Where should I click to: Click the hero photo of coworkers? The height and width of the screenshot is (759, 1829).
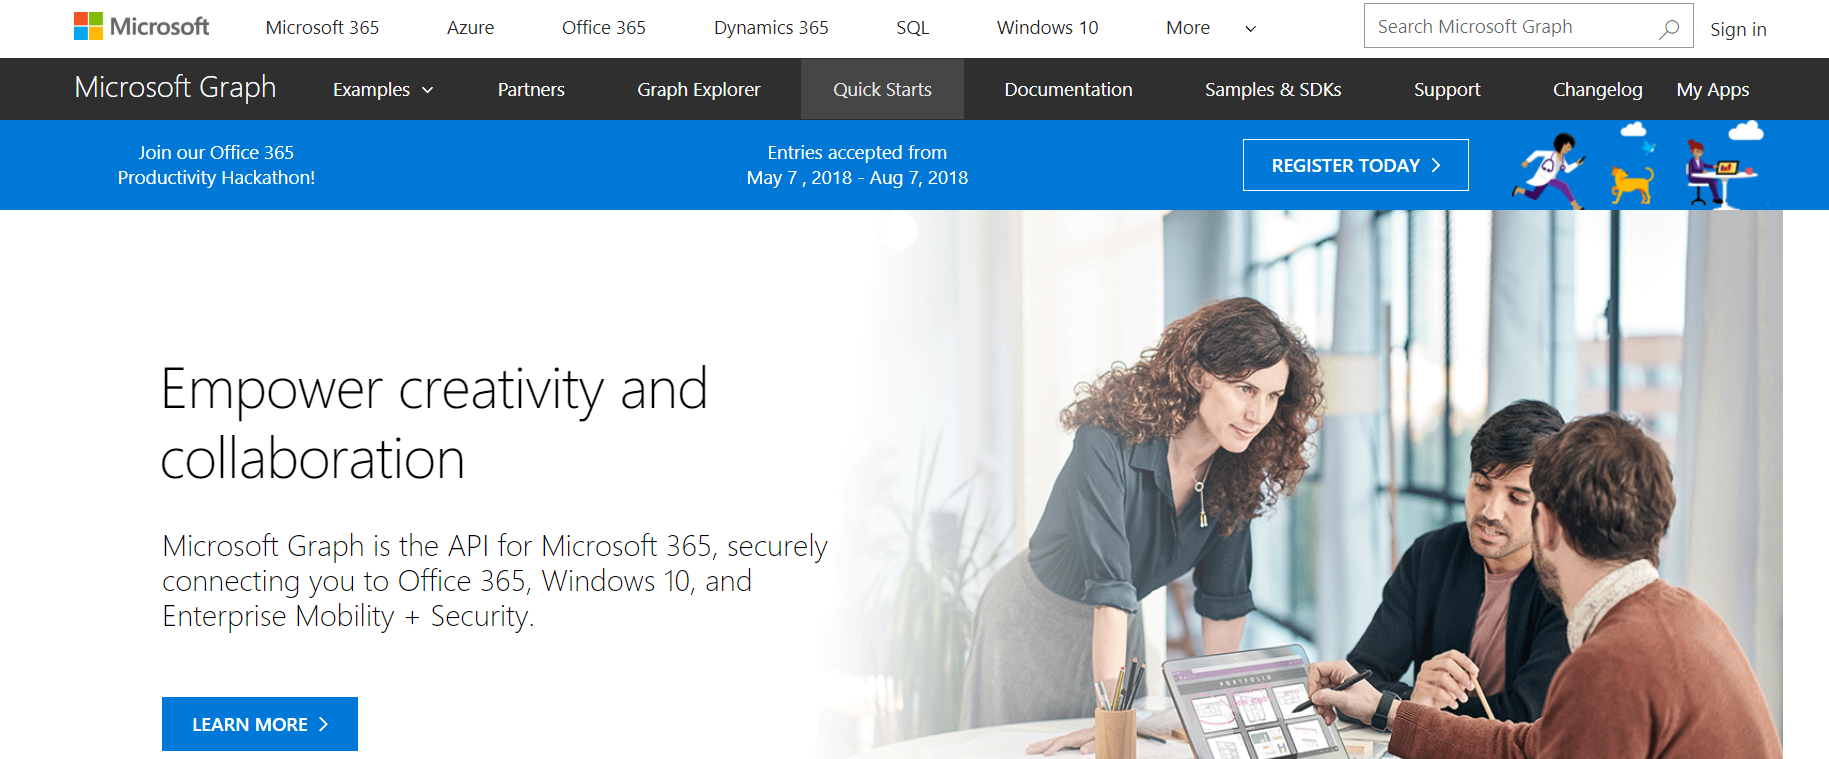pyautogui.click(x=1300, y=484)
